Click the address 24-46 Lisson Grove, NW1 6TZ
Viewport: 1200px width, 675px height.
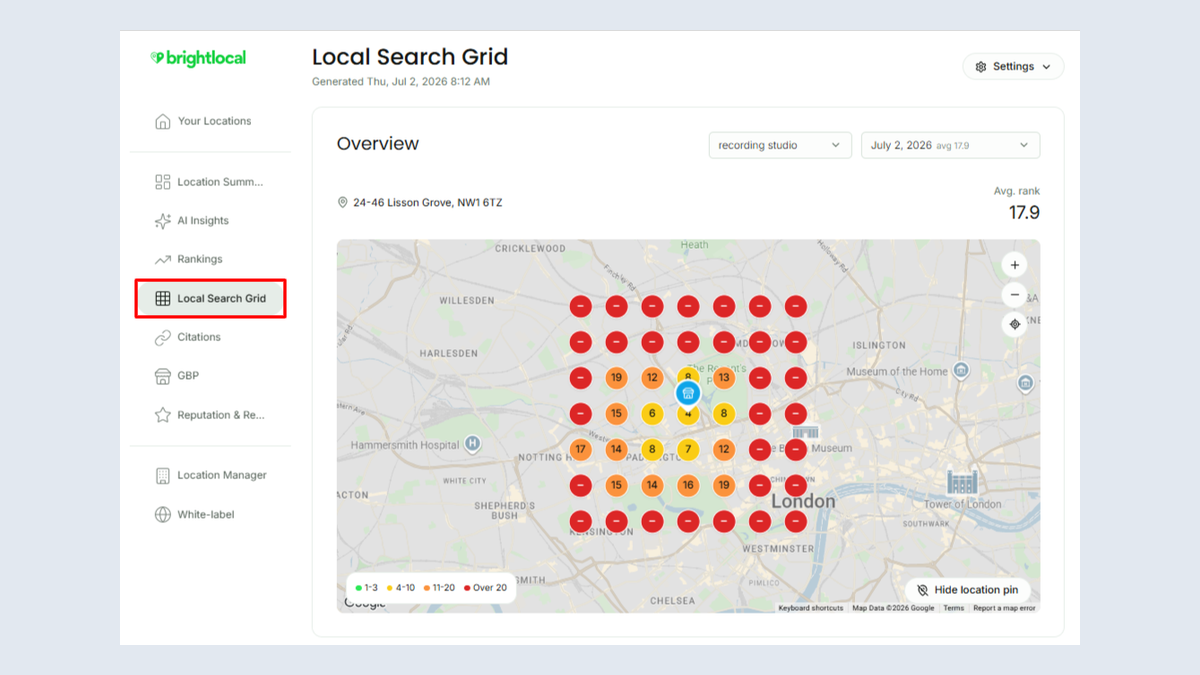click(428, 203)
